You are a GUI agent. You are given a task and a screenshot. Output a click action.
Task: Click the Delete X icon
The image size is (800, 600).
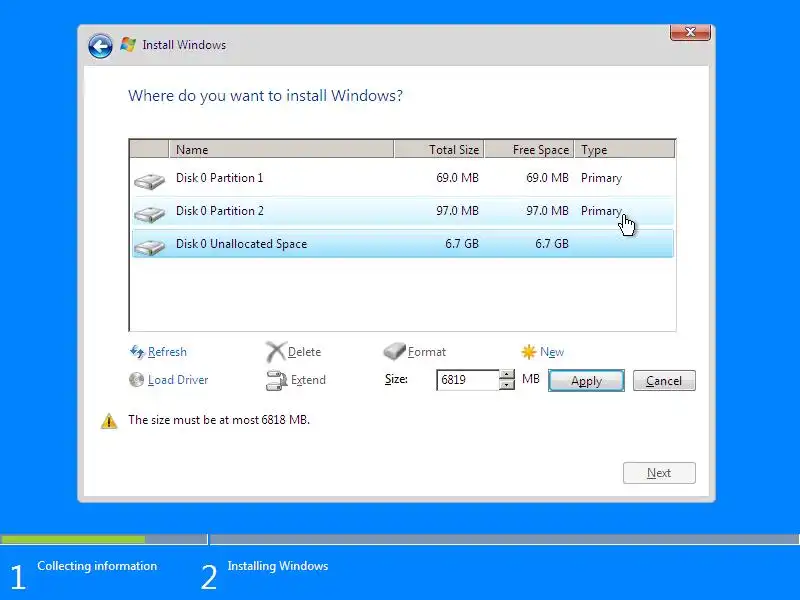(276, 352)
